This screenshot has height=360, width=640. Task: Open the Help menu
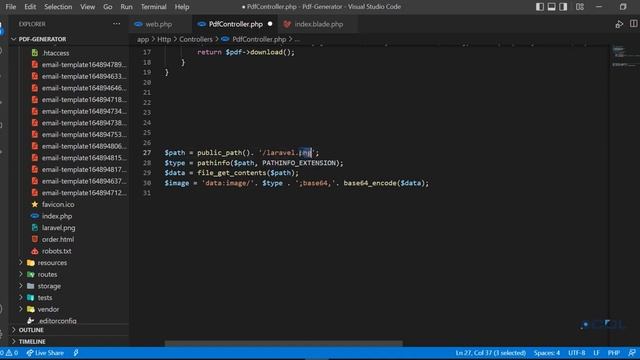(182, 7)
